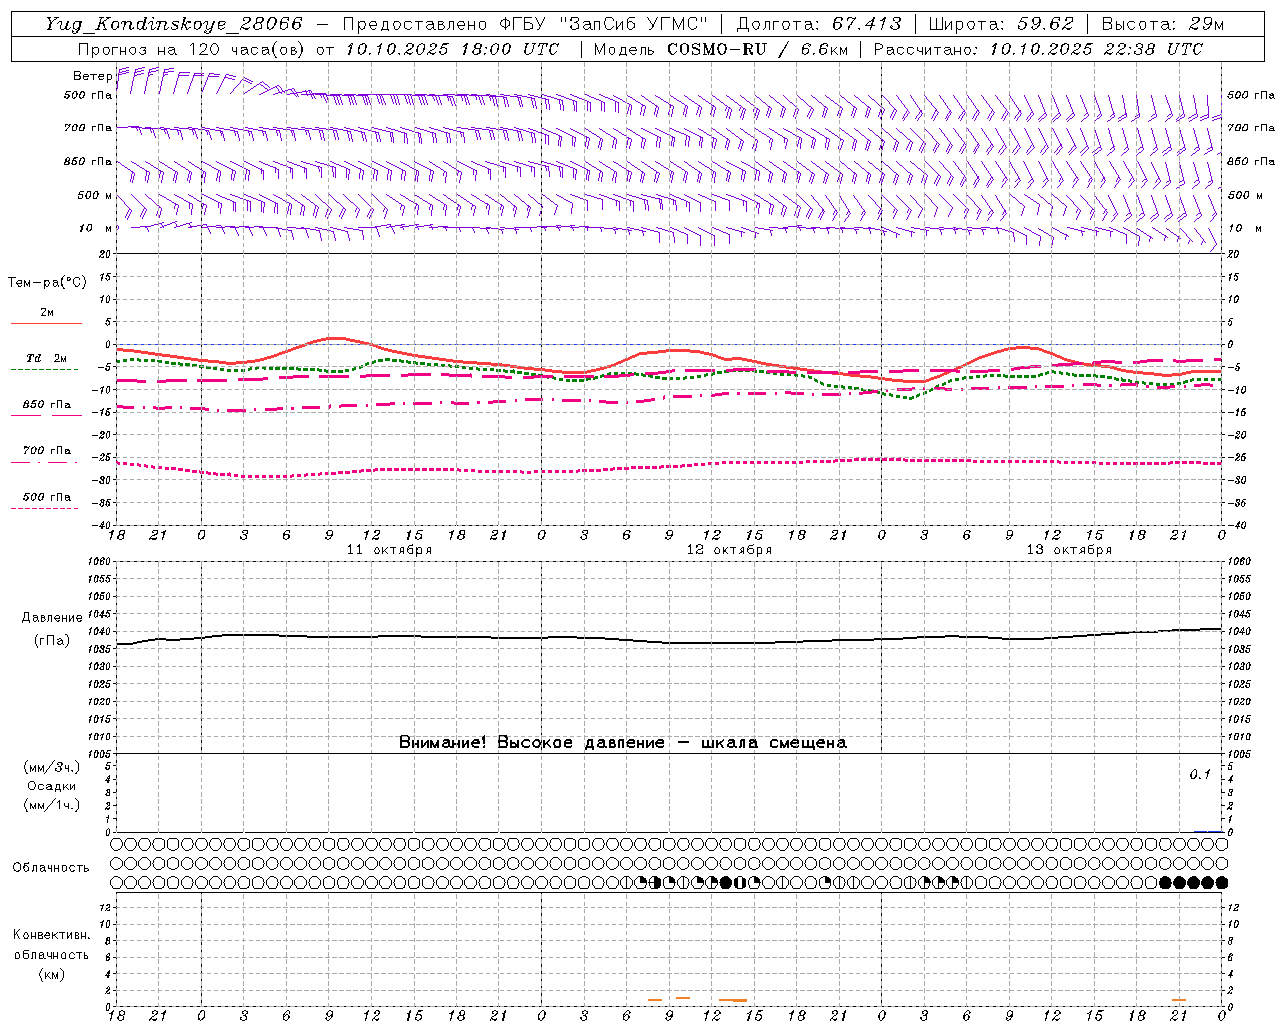Click the Осадки precipitation label

[x=52, y=786]
